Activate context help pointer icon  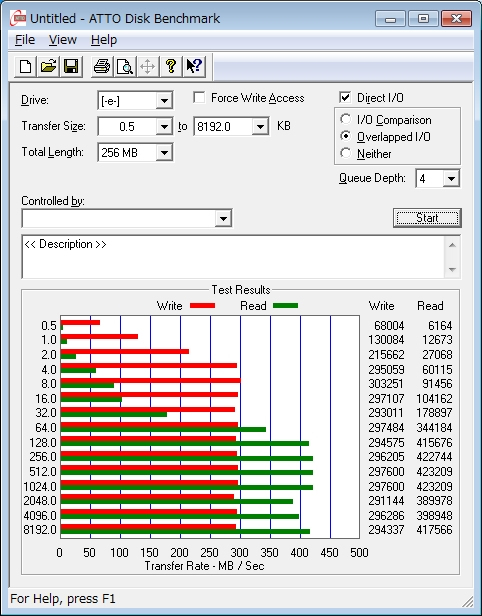[194, 66]
